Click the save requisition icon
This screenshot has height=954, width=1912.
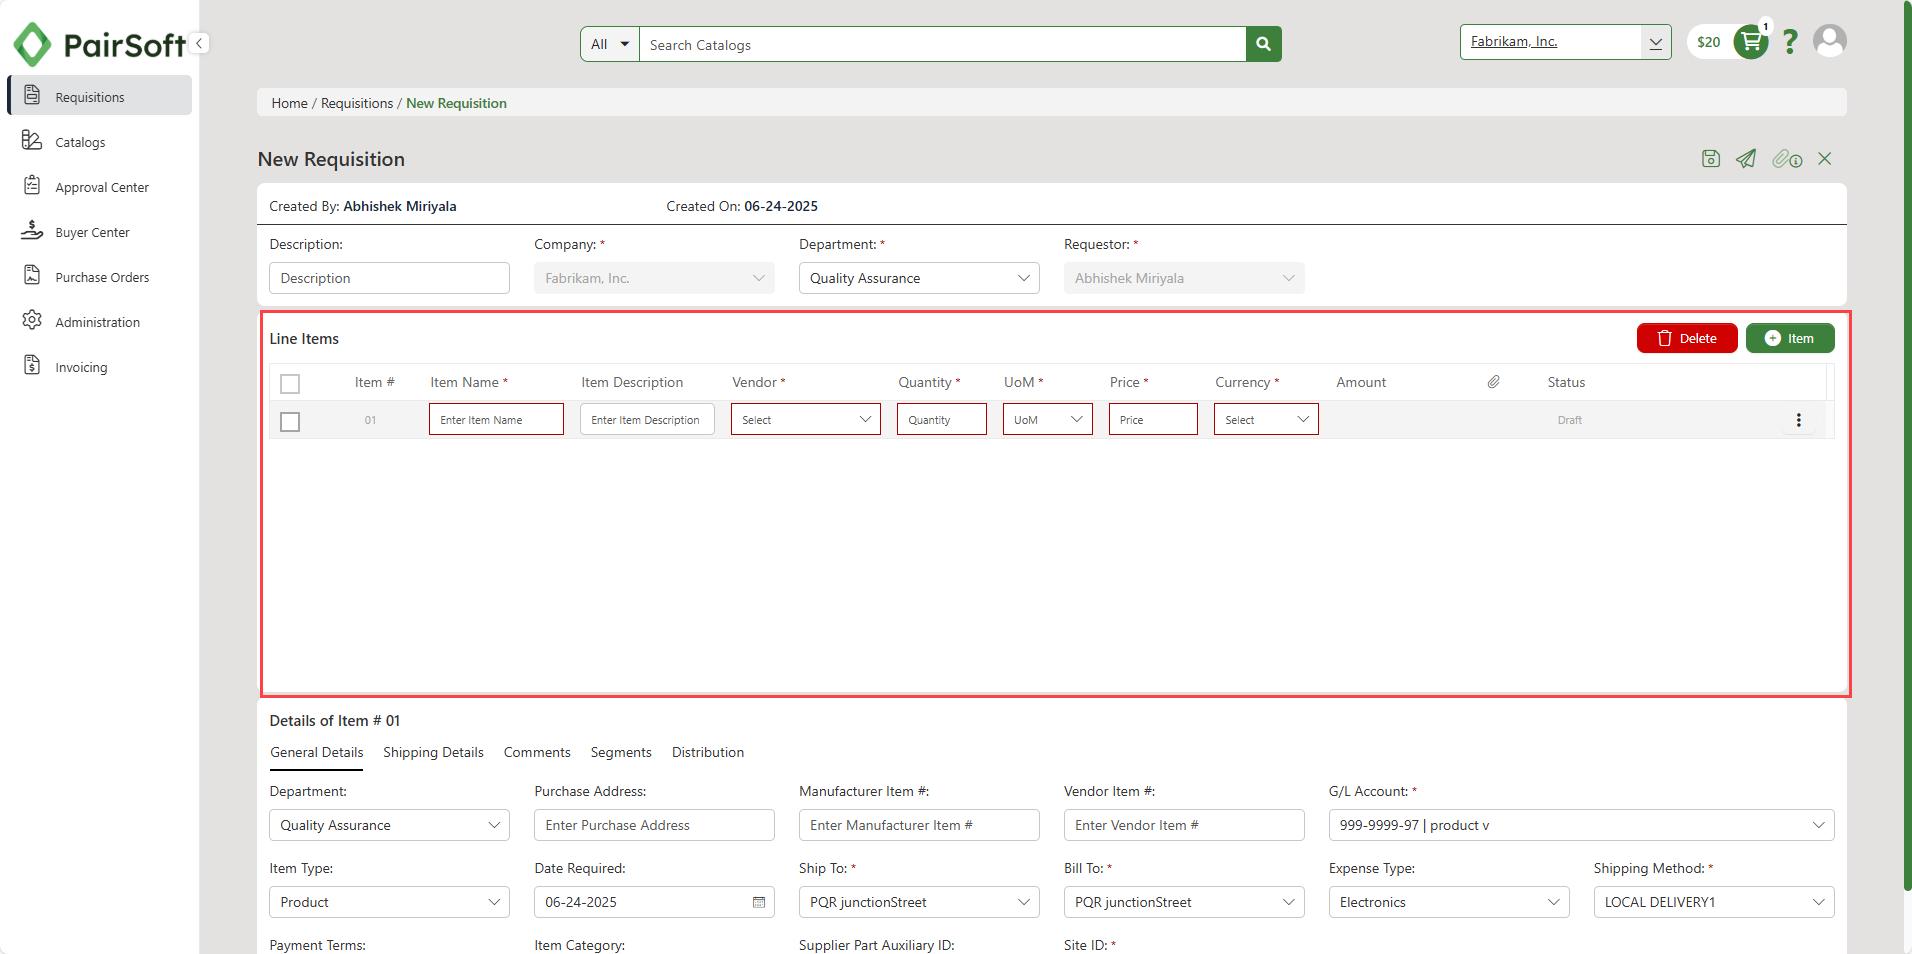tap(1711, 159)
